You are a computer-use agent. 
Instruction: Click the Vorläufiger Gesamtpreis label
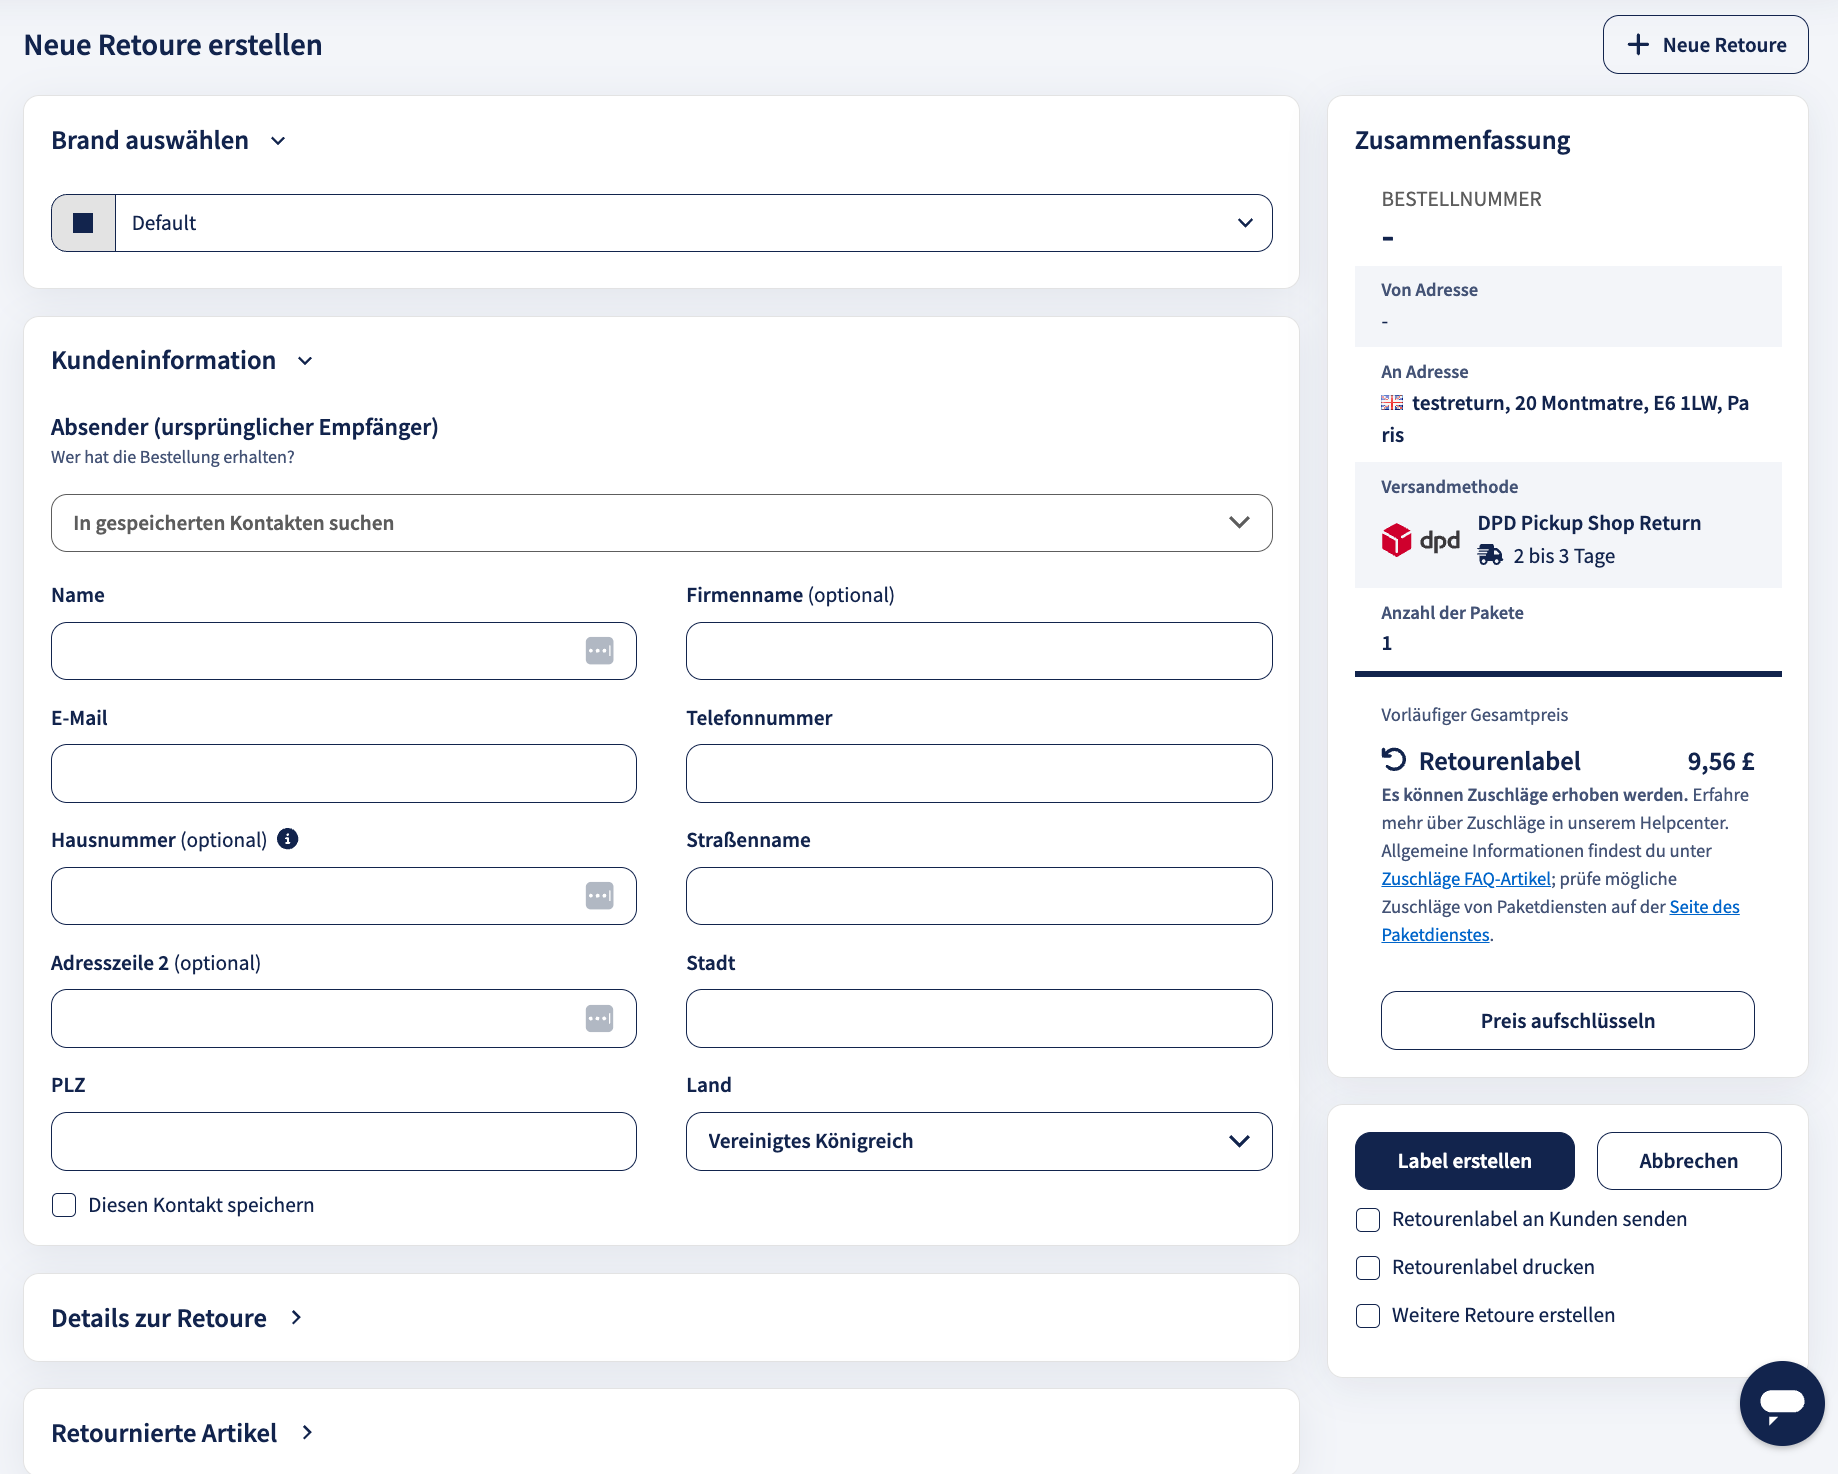(1474, 715)
